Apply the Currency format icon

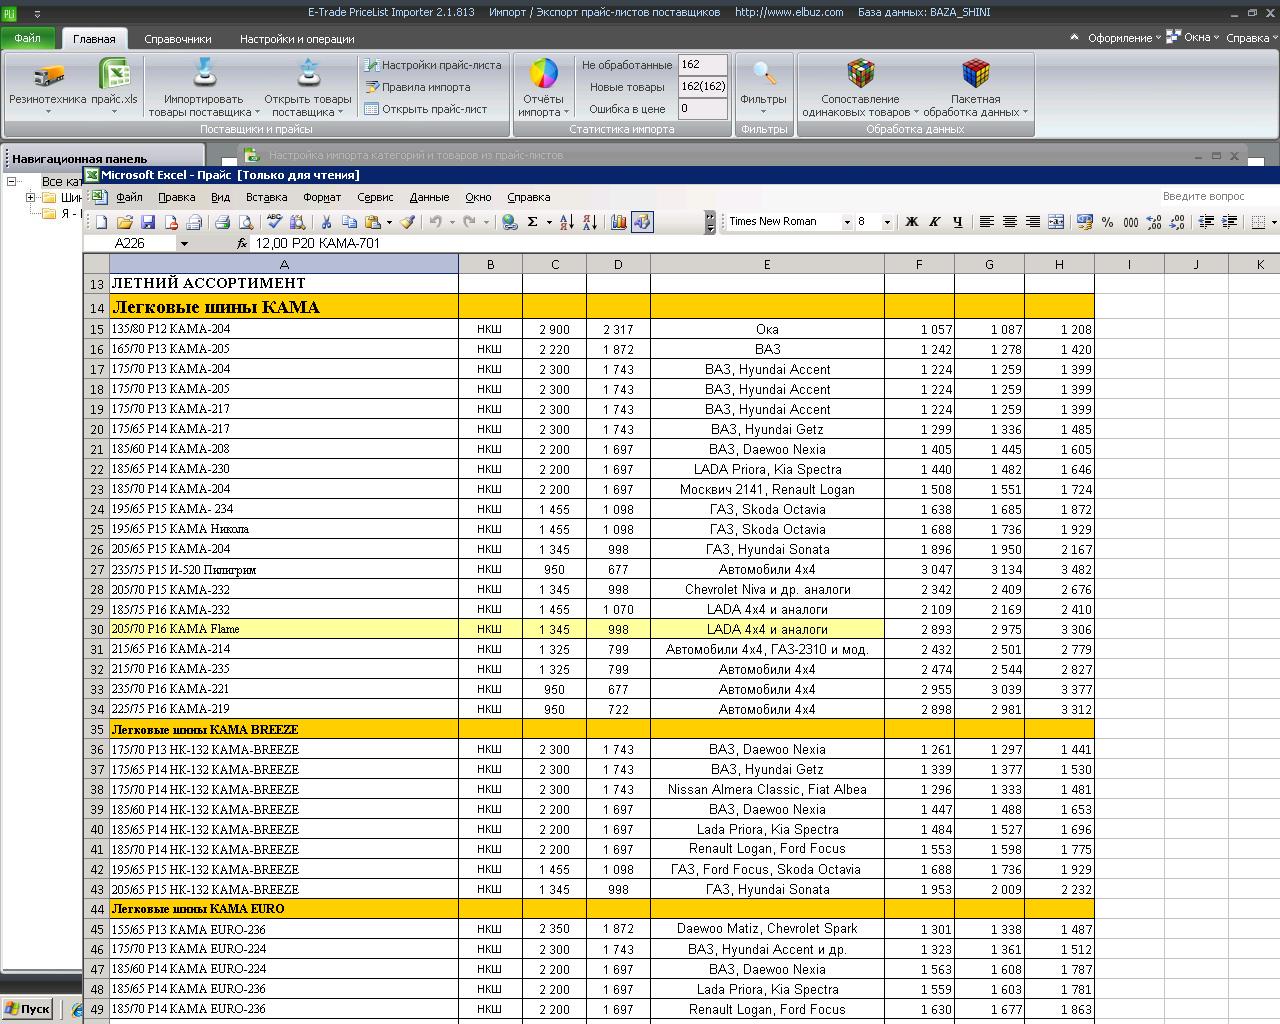coord(1084,222)
